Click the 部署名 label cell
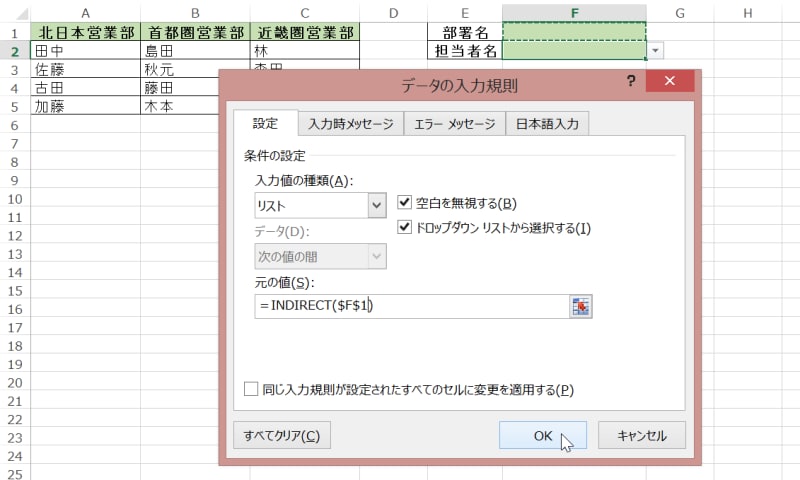The width and height of the screenshot is (800, 480). pyautogui.click(x=465, y=33)
